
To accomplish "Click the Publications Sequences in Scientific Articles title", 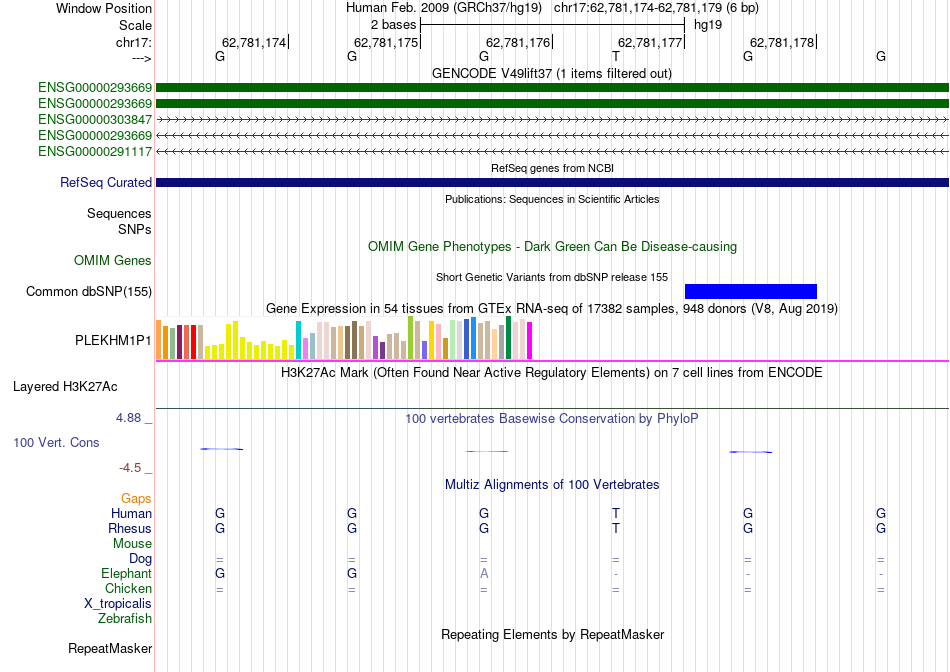I will [x=552, y=199].
